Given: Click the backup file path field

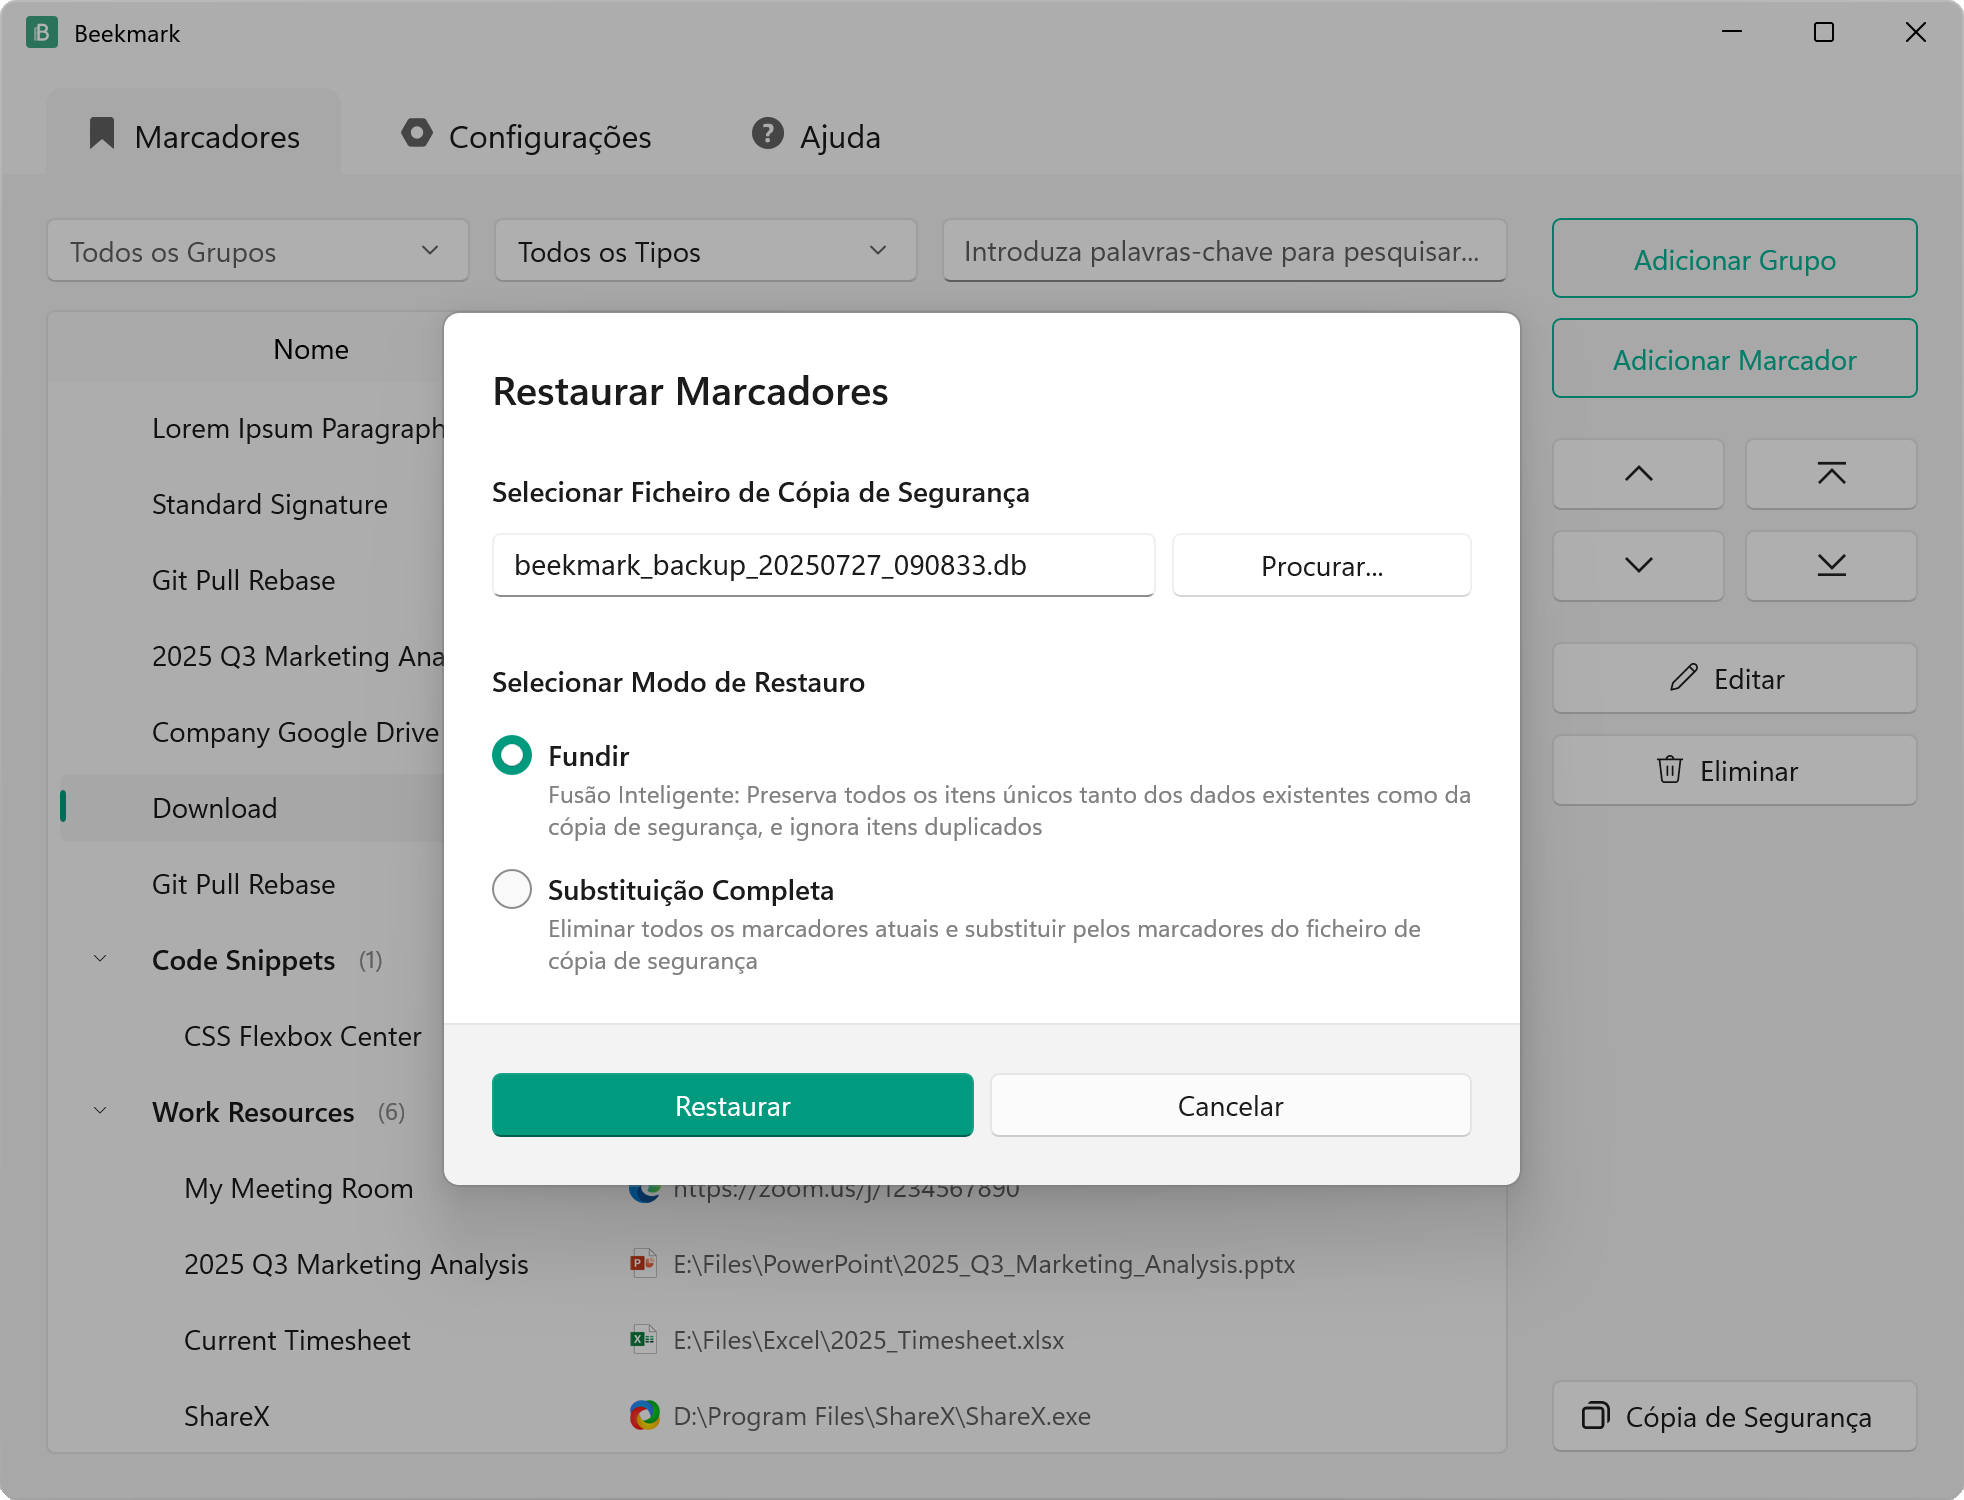Looking at the screenshot, I should (x=824, y=566).
